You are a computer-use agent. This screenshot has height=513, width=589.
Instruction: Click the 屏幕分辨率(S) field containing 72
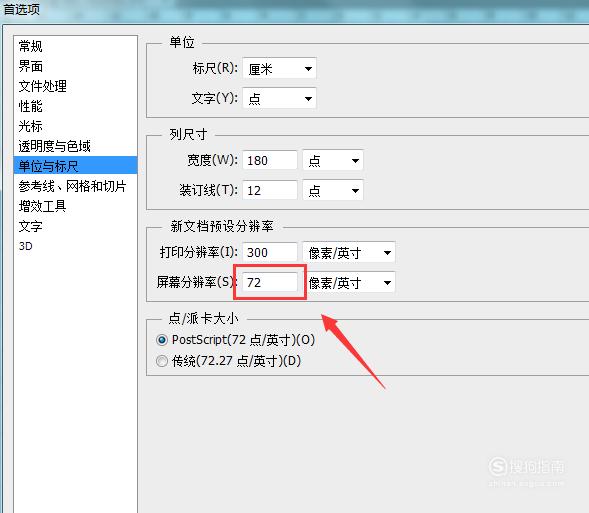[270, 282]
